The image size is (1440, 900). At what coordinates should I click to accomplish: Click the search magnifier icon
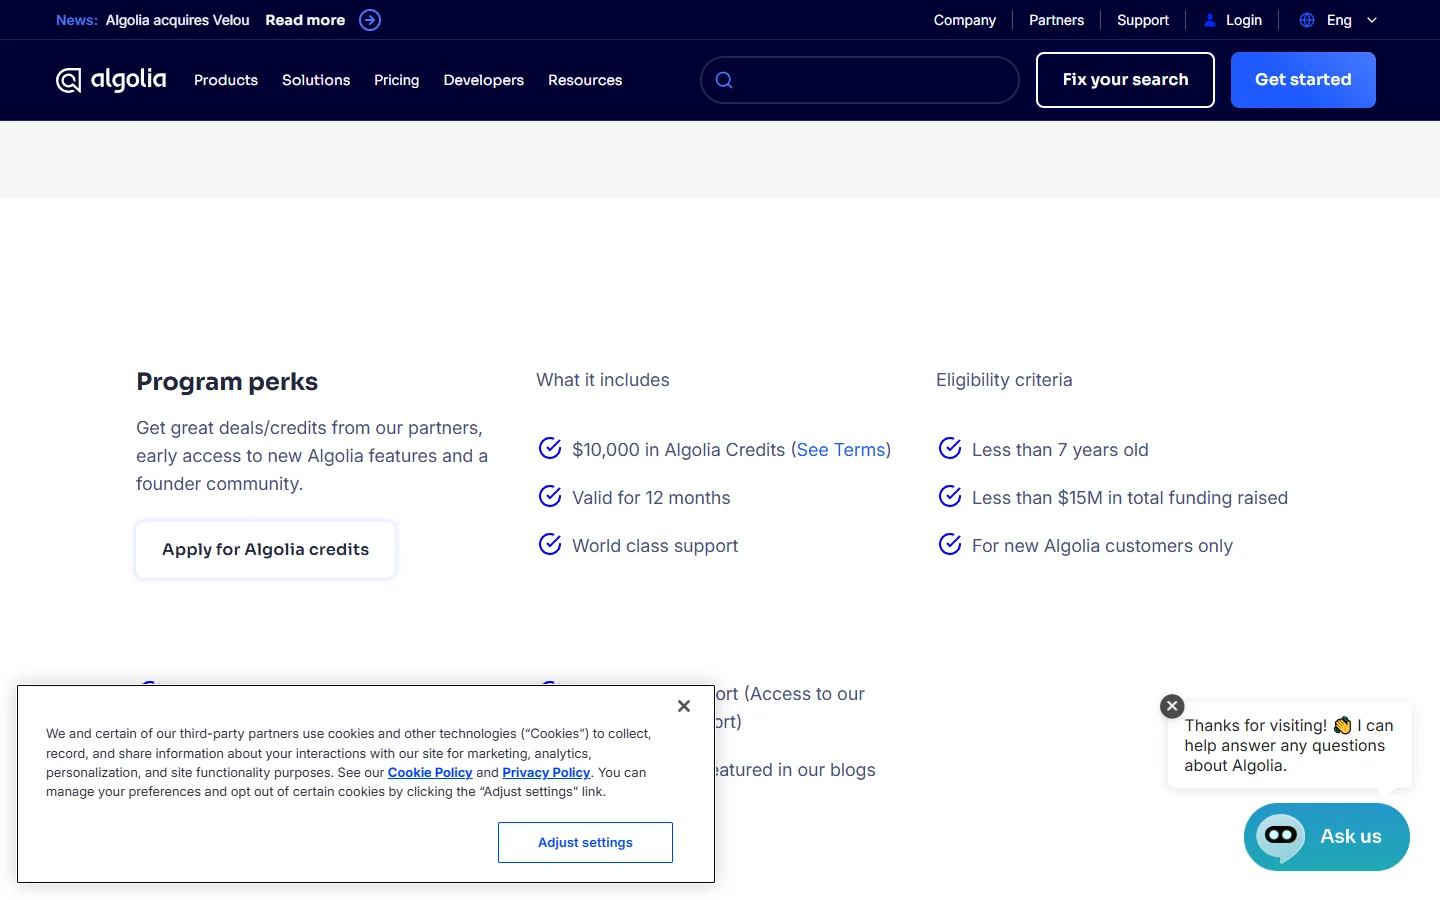tap(725, 80)
